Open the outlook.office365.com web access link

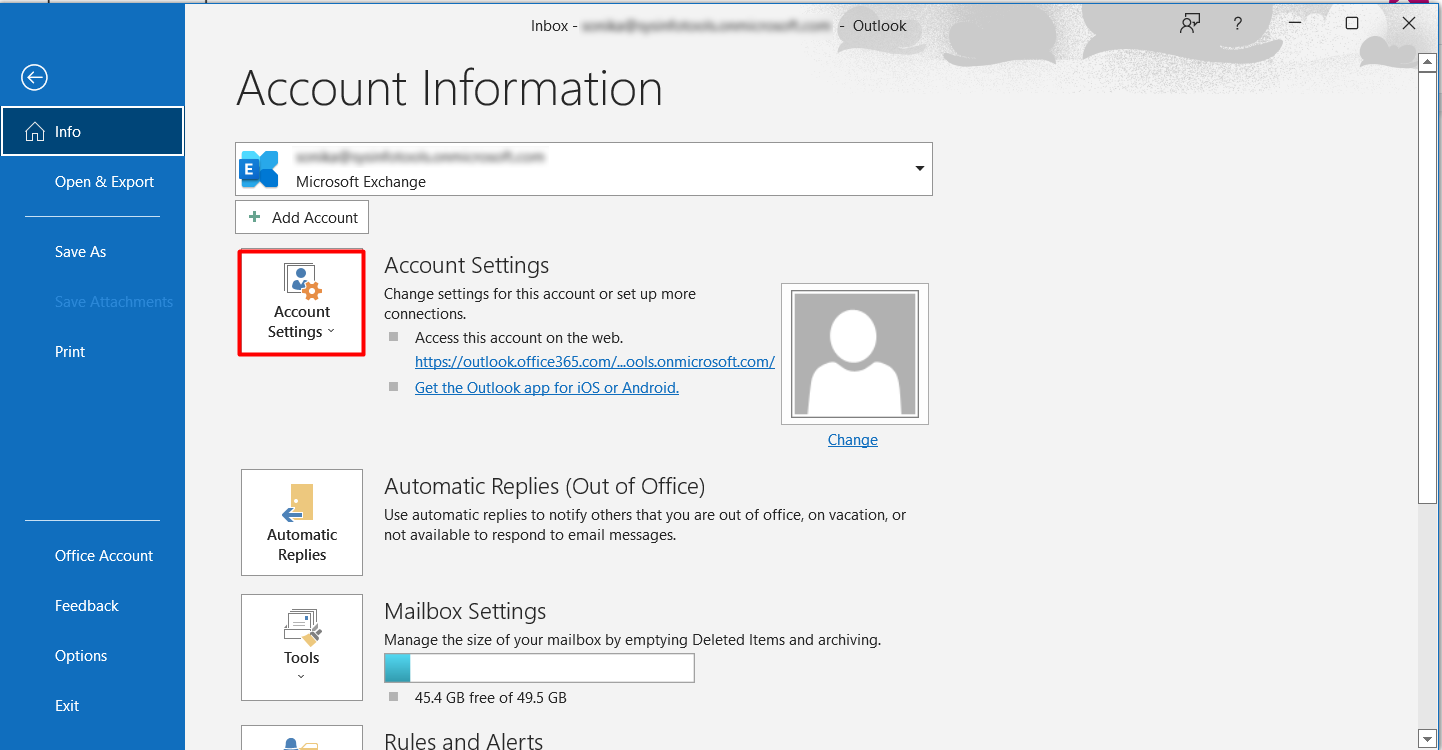tap(595, 362)
